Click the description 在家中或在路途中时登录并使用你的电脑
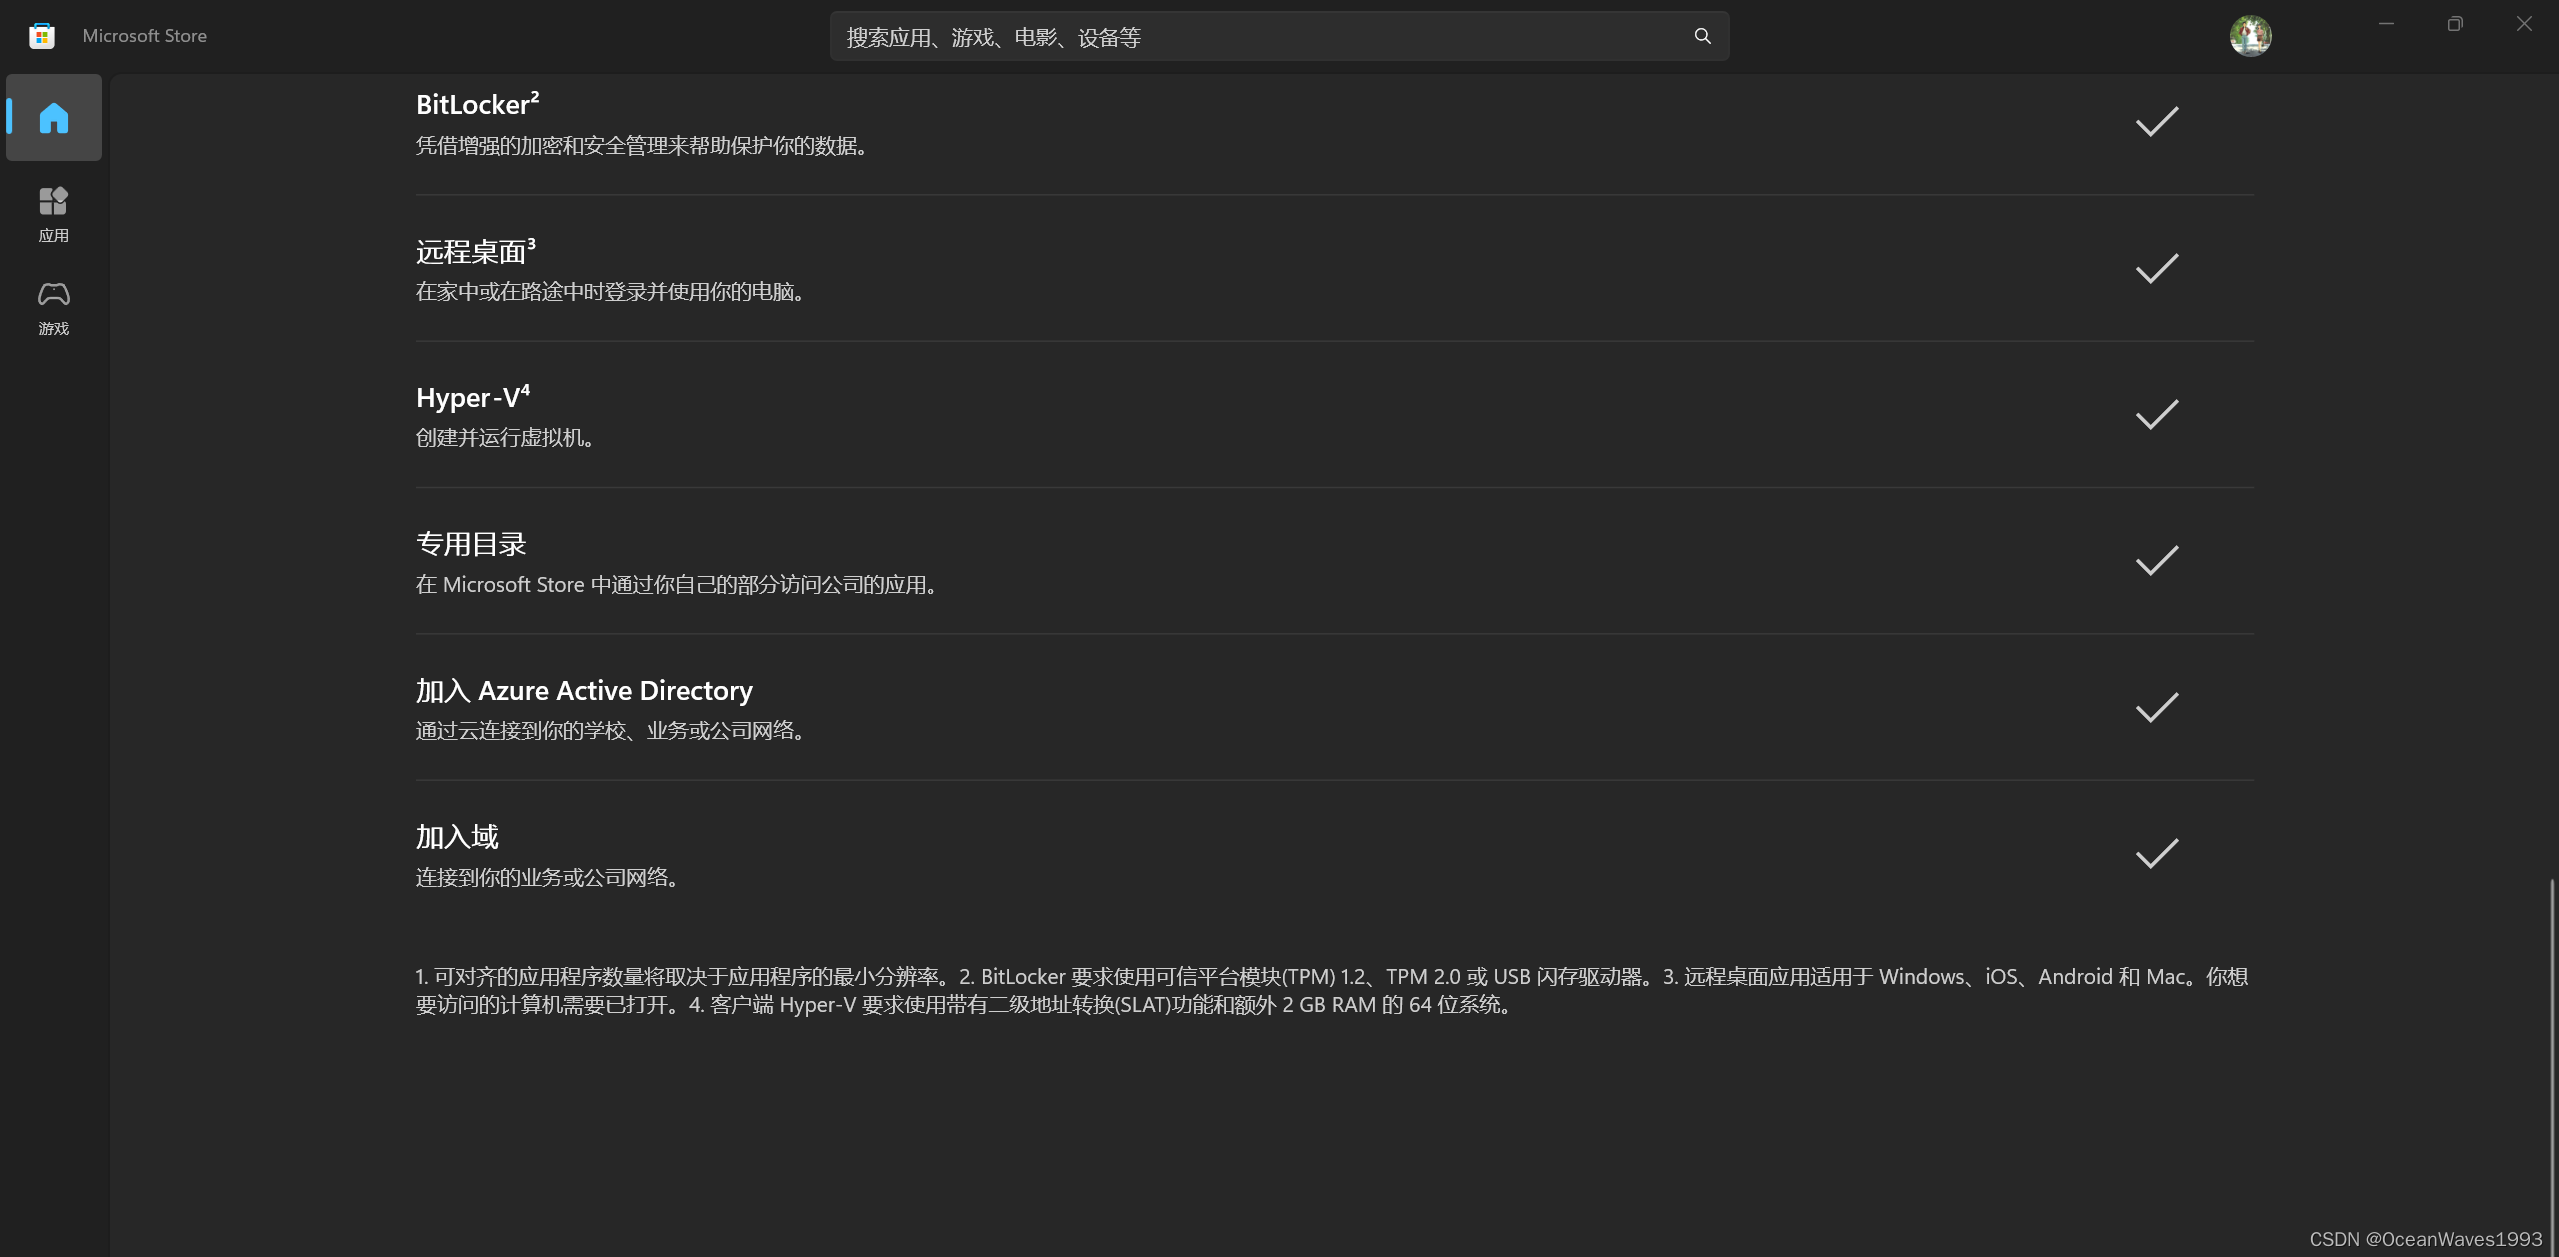 pos(611,292)
